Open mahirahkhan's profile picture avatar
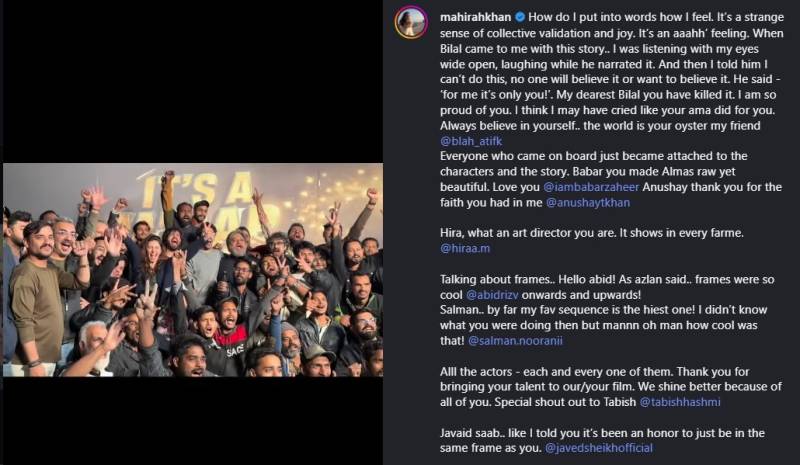This screenshot has height=465, width=800. pos(411,22)
